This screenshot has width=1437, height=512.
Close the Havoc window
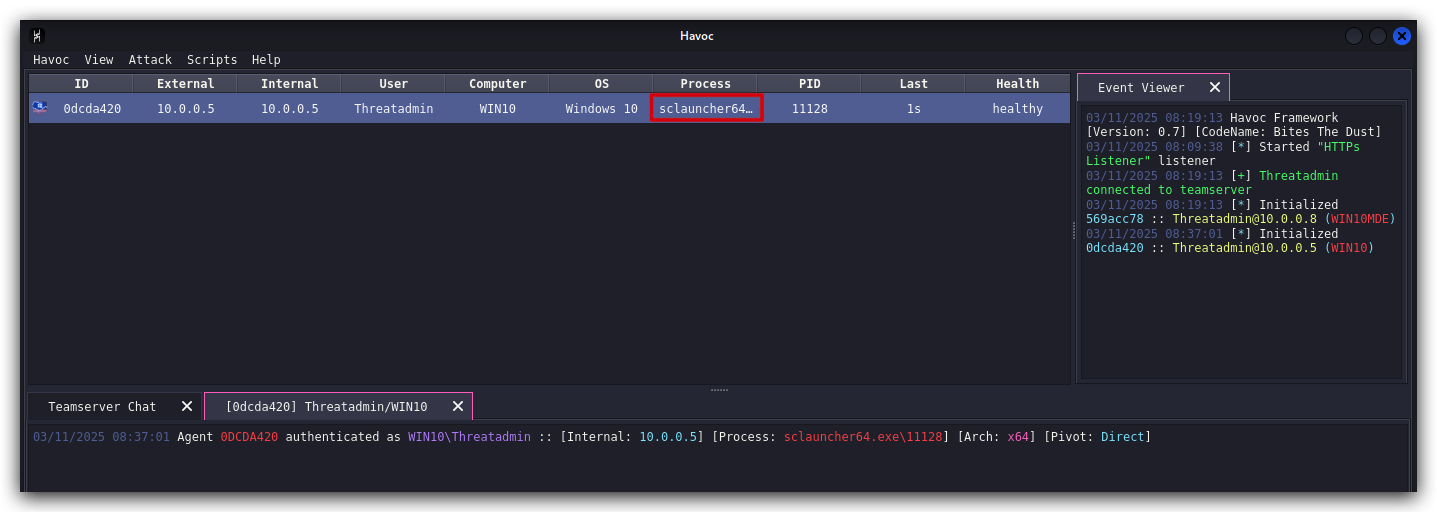tap(1402, 36)
